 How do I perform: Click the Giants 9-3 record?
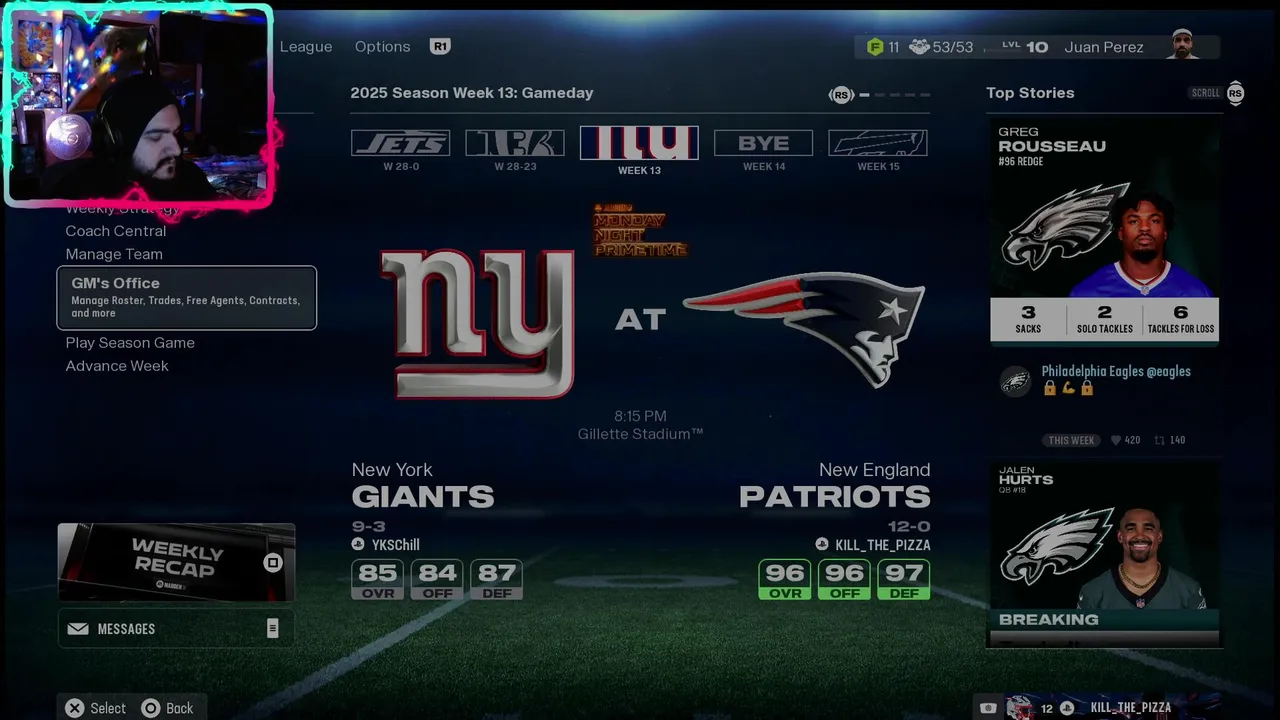pos(368,526)
